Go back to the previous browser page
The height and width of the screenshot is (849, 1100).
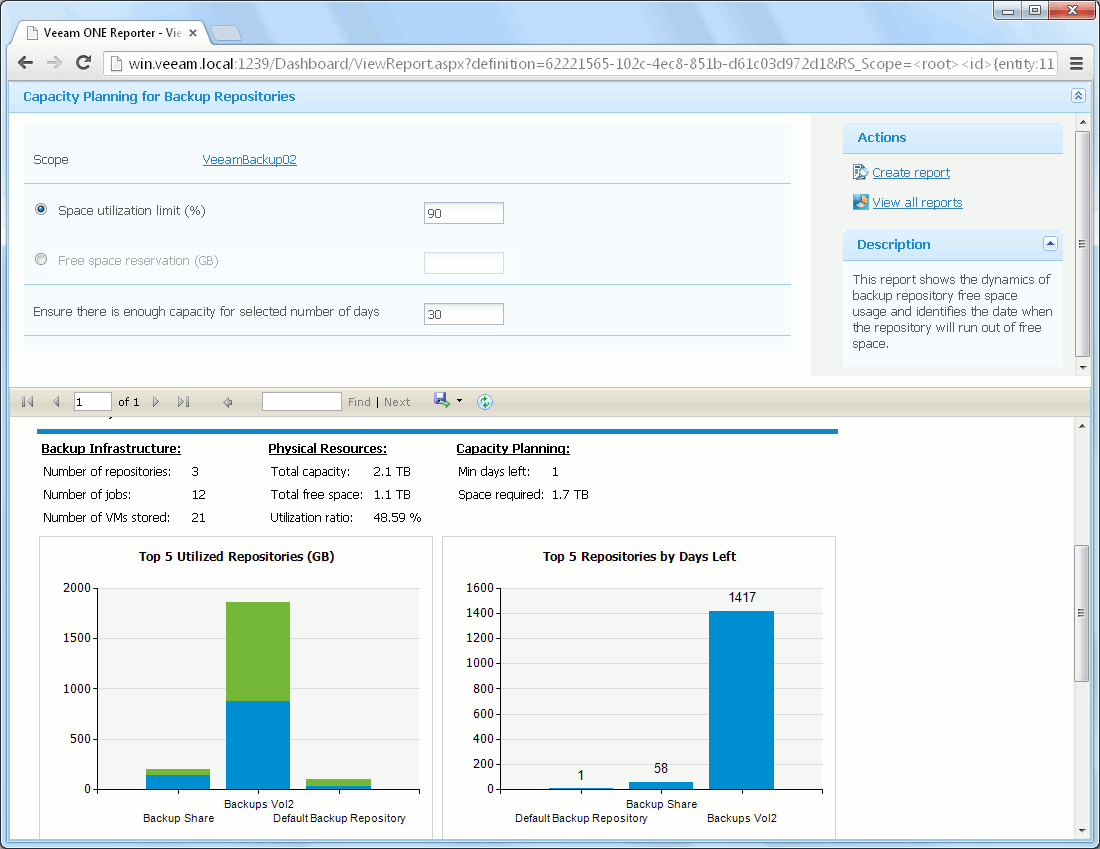(25, 63)
